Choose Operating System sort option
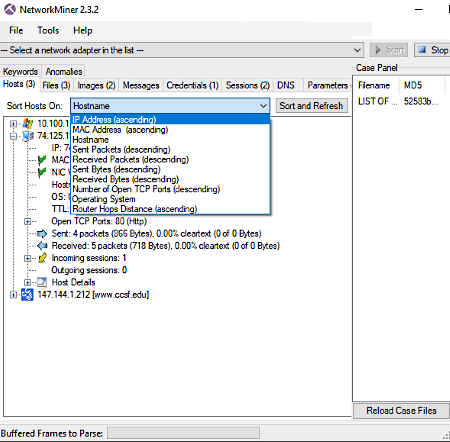 [170, 199]
